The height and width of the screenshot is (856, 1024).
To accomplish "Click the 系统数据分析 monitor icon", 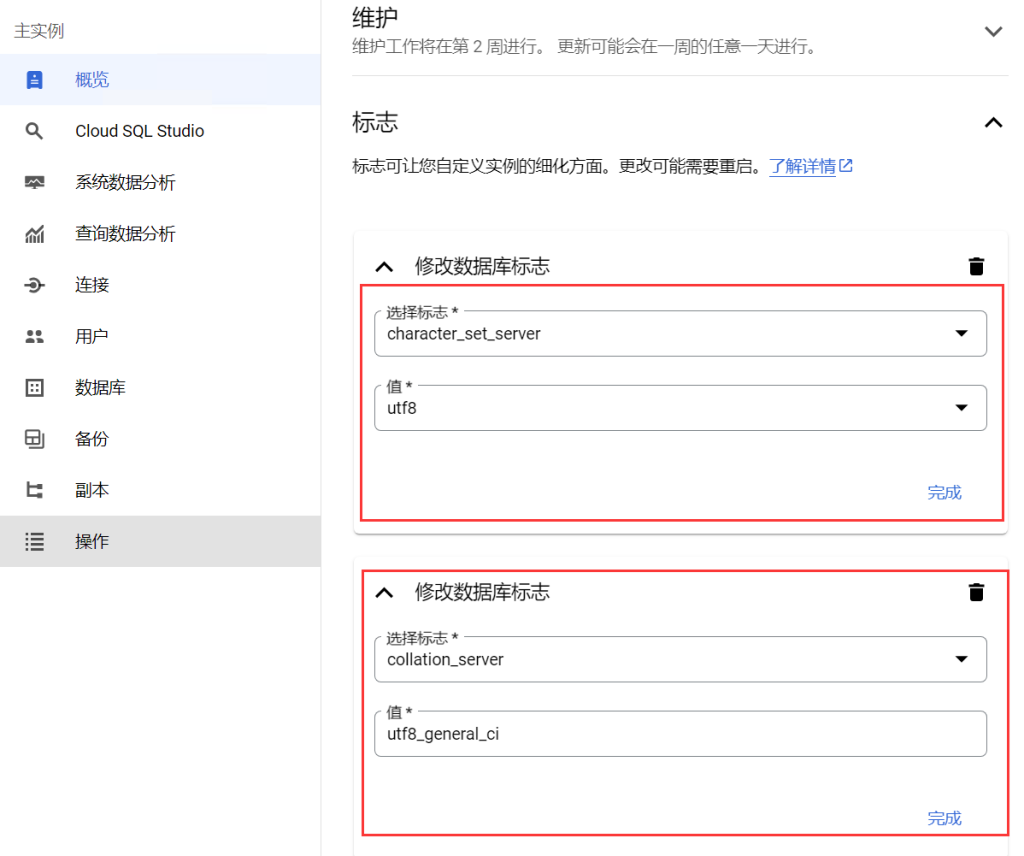I will [35, 182].
